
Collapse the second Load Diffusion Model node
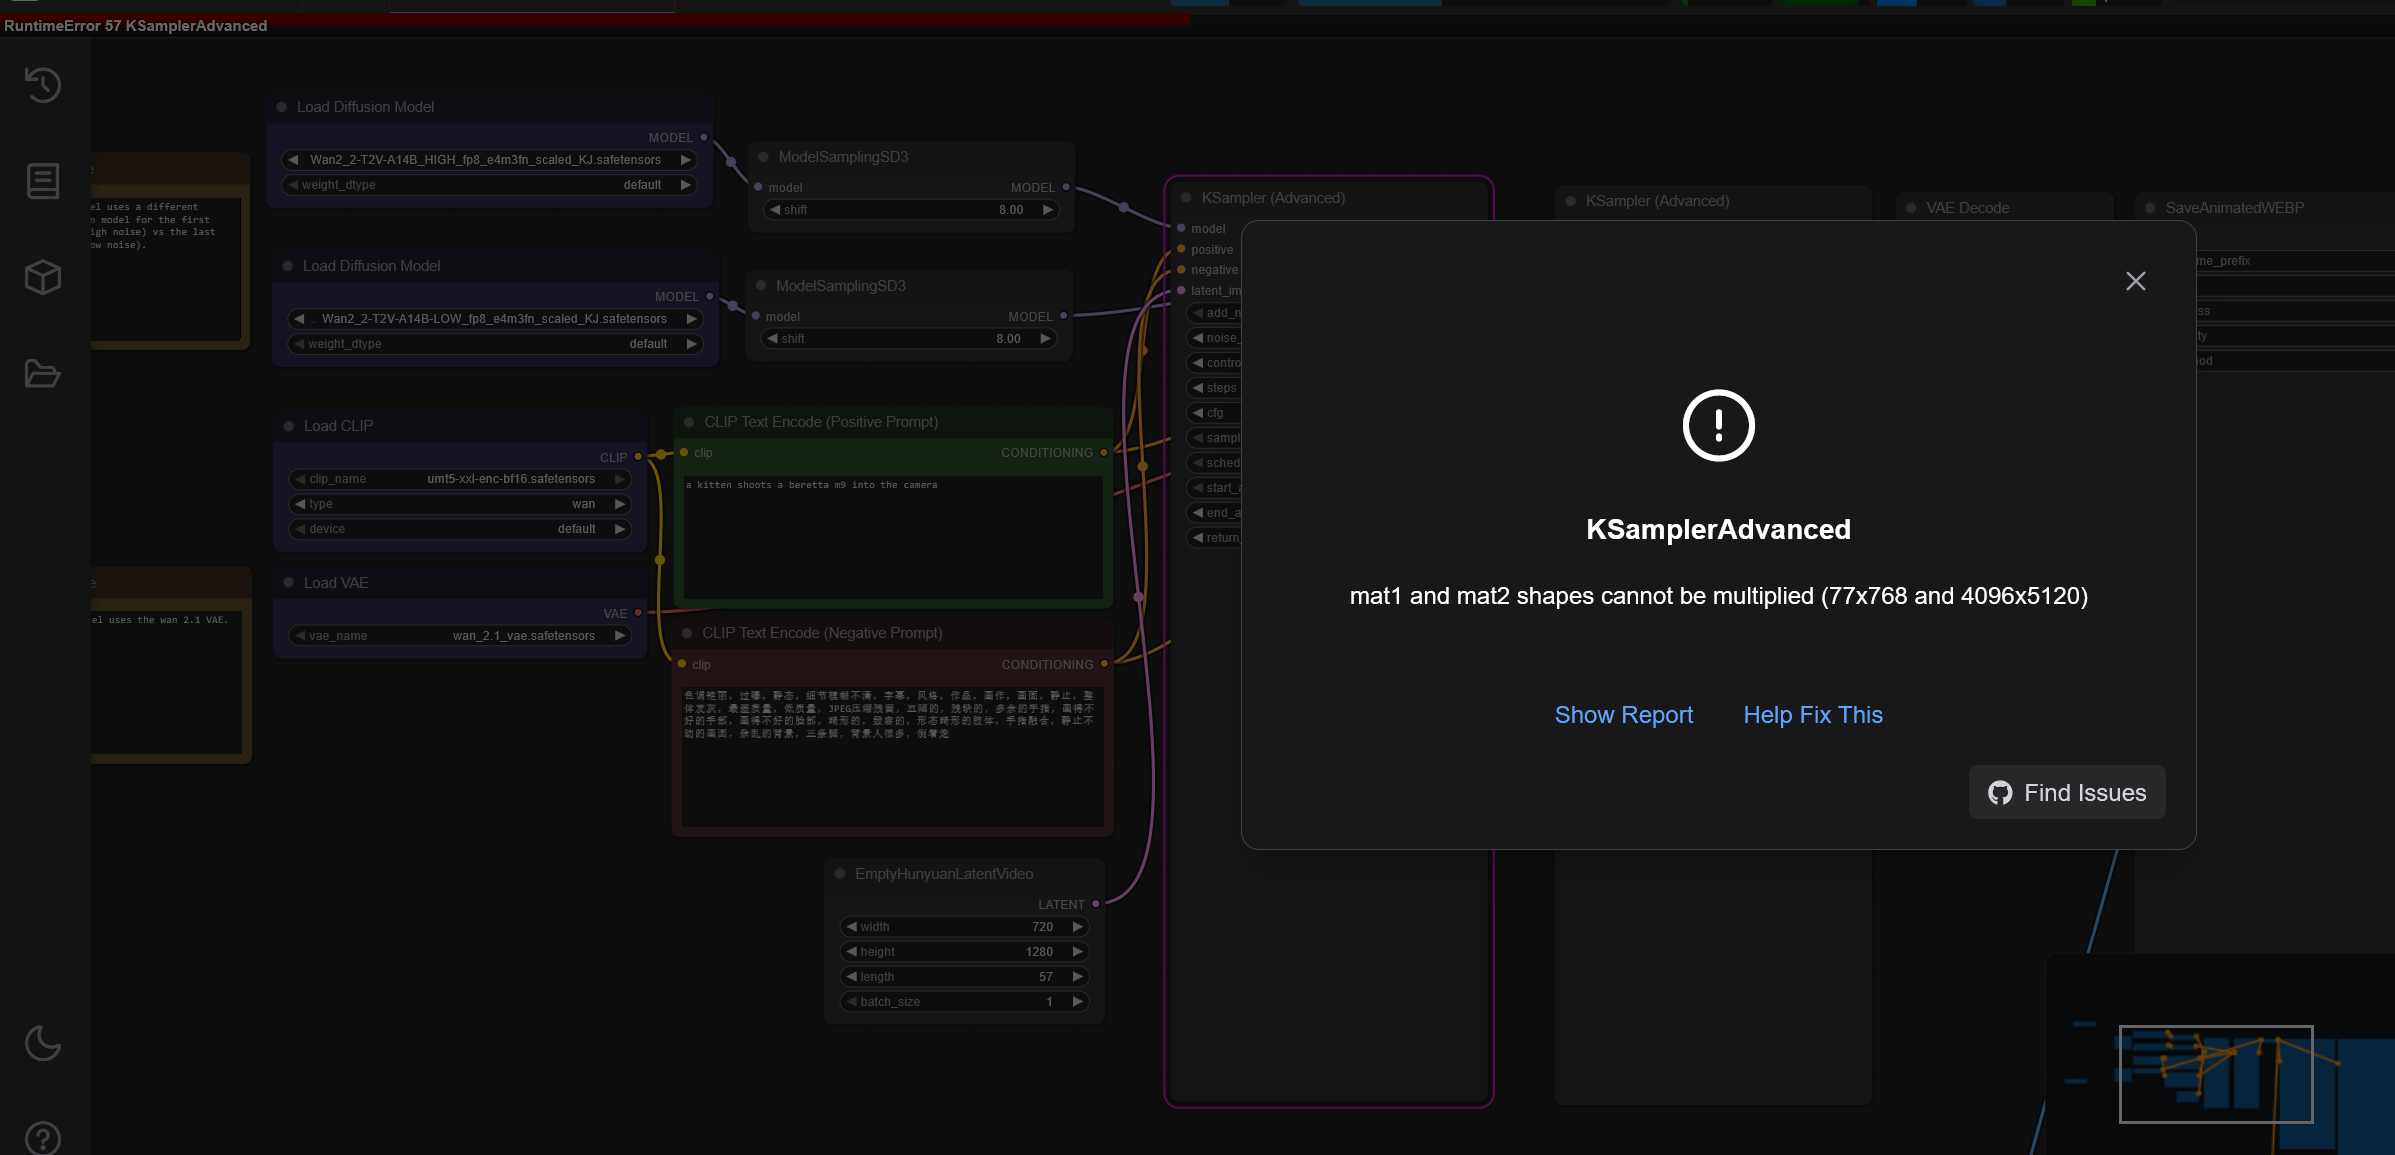pyautogui.click(x=288, y=266)
